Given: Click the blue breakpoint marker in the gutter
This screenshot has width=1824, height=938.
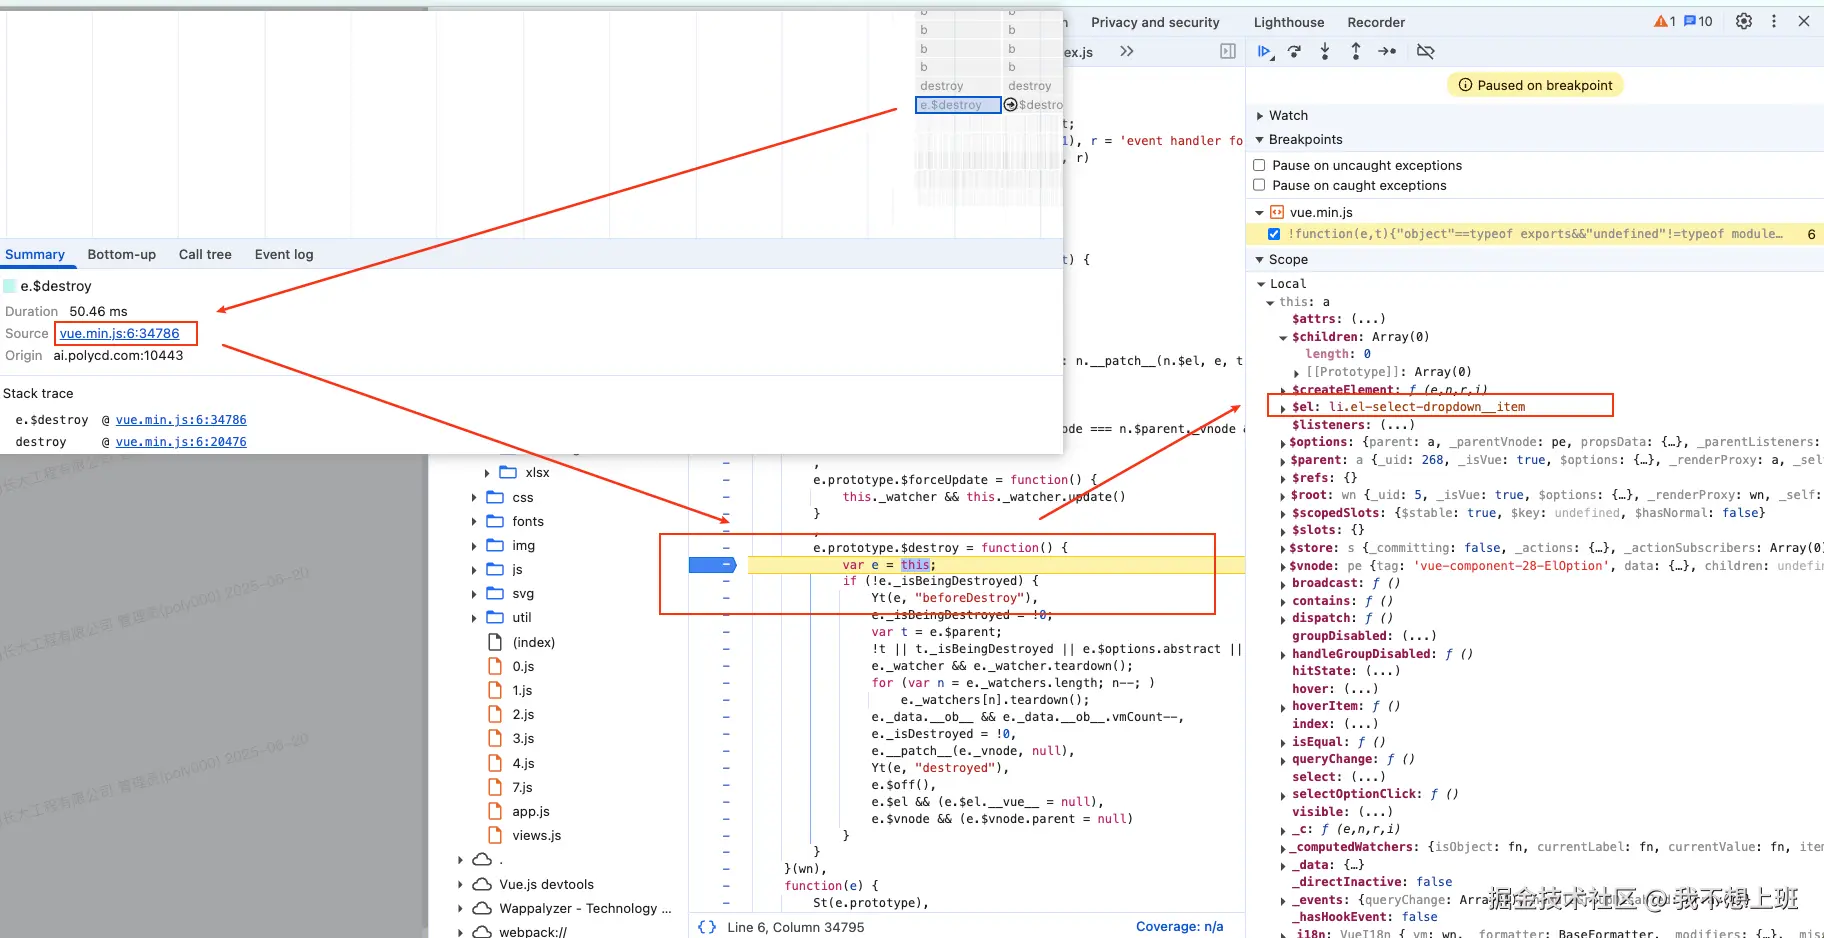Looking at the screenshot, I should [712, 565].
